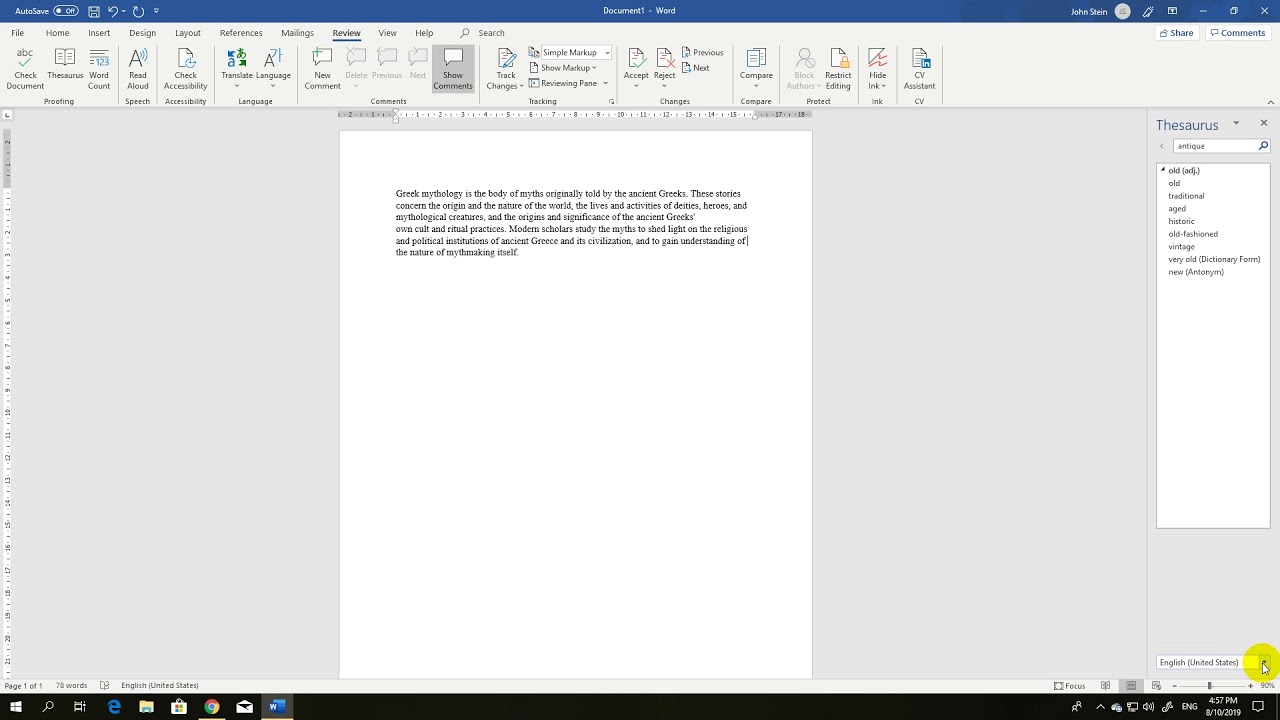Go back in Thesaurus pane

point(1162,146)
